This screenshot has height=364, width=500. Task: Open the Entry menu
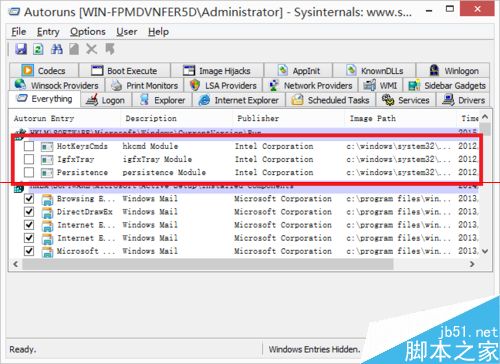48,32
